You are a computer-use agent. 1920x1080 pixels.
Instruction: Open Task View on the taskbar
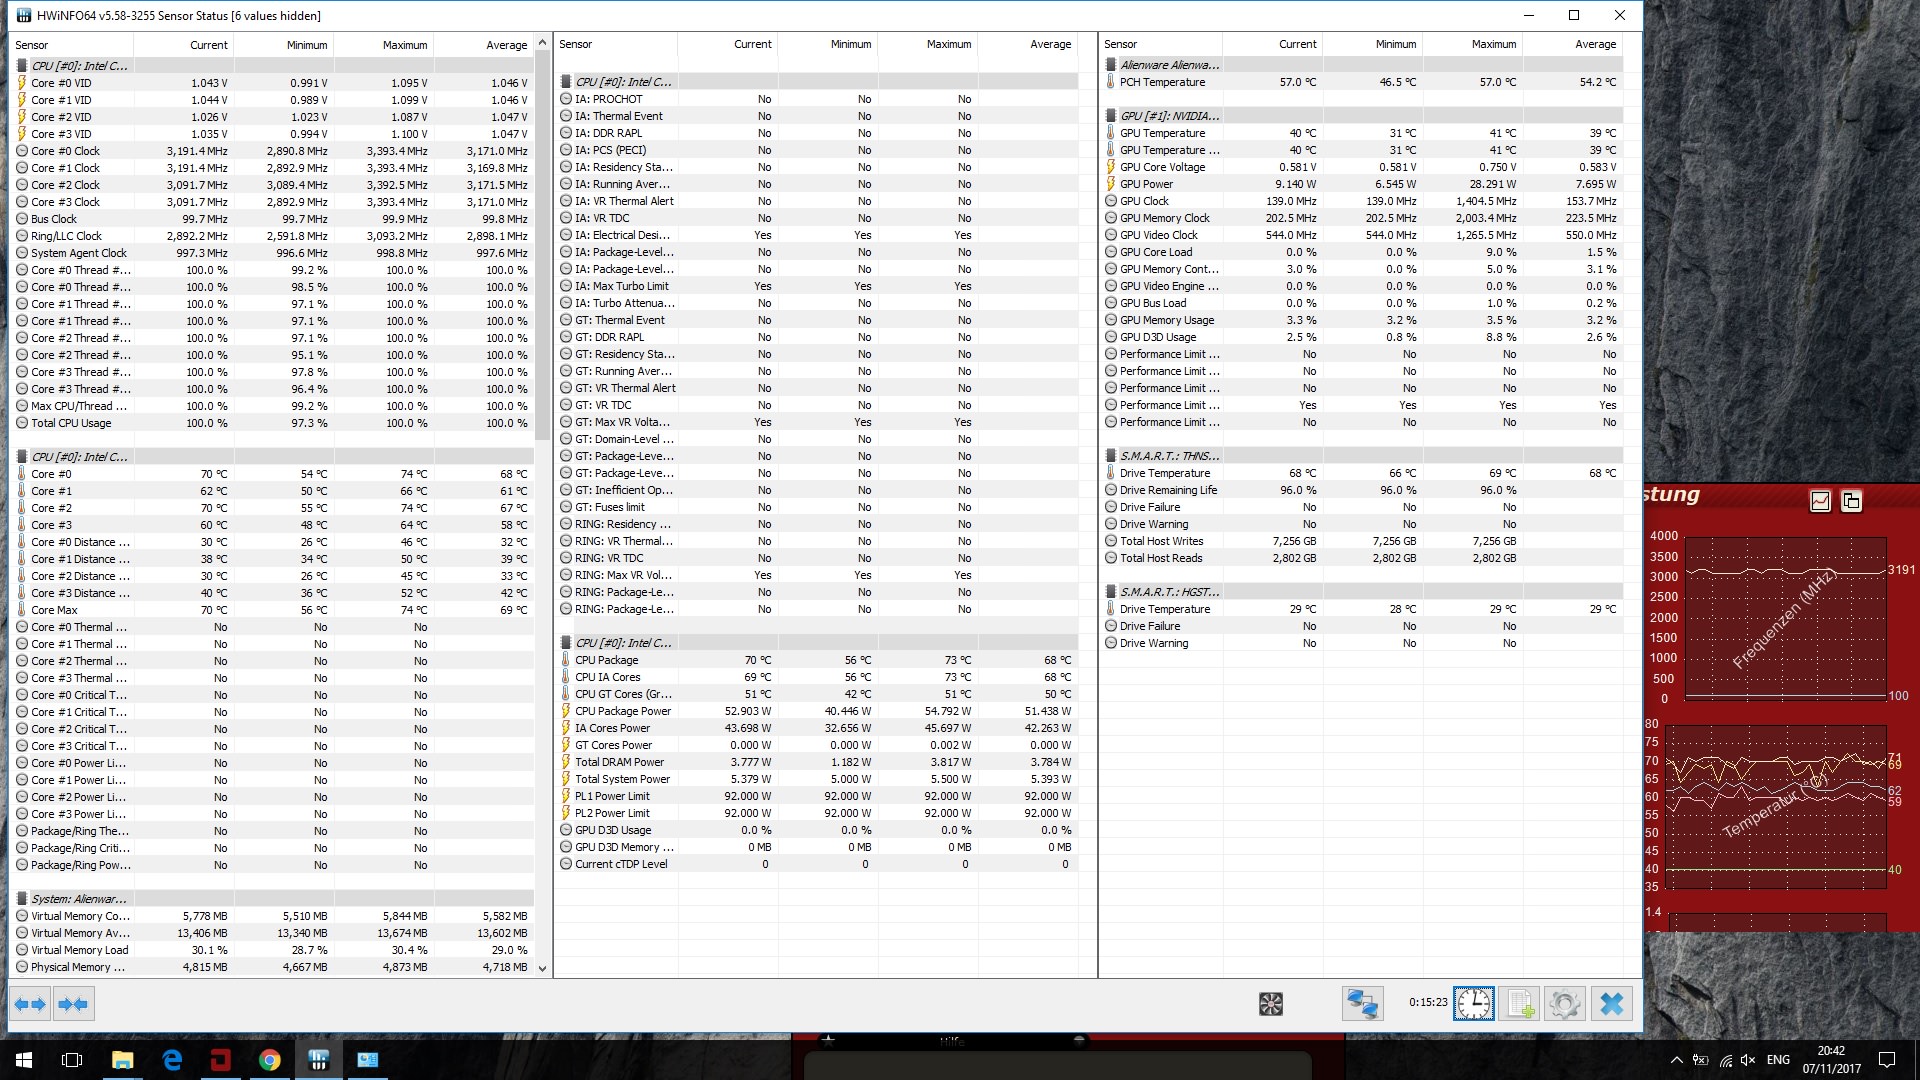(x=72, y=1060)
